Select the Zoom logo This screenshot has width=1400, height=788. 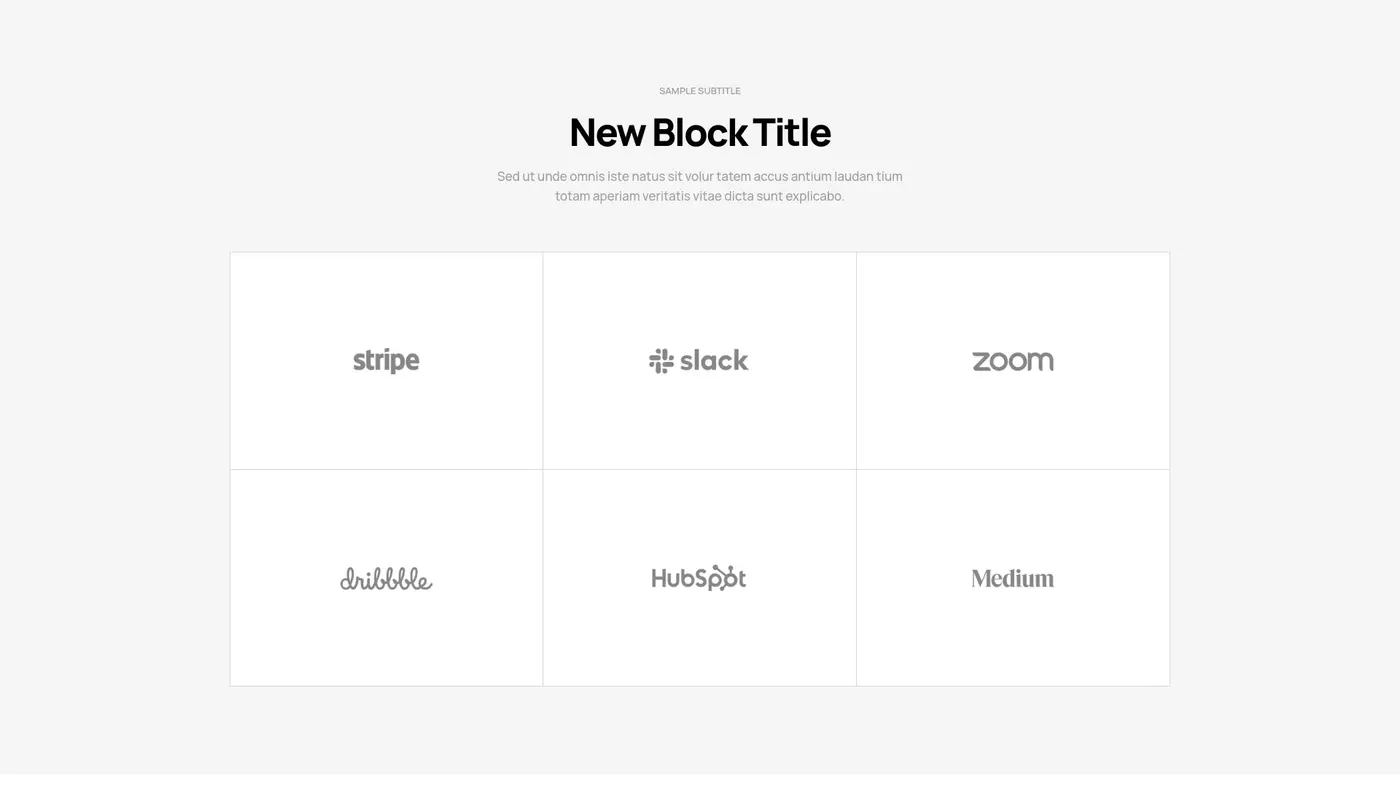pyautogui.click(x=1012, y=361)
